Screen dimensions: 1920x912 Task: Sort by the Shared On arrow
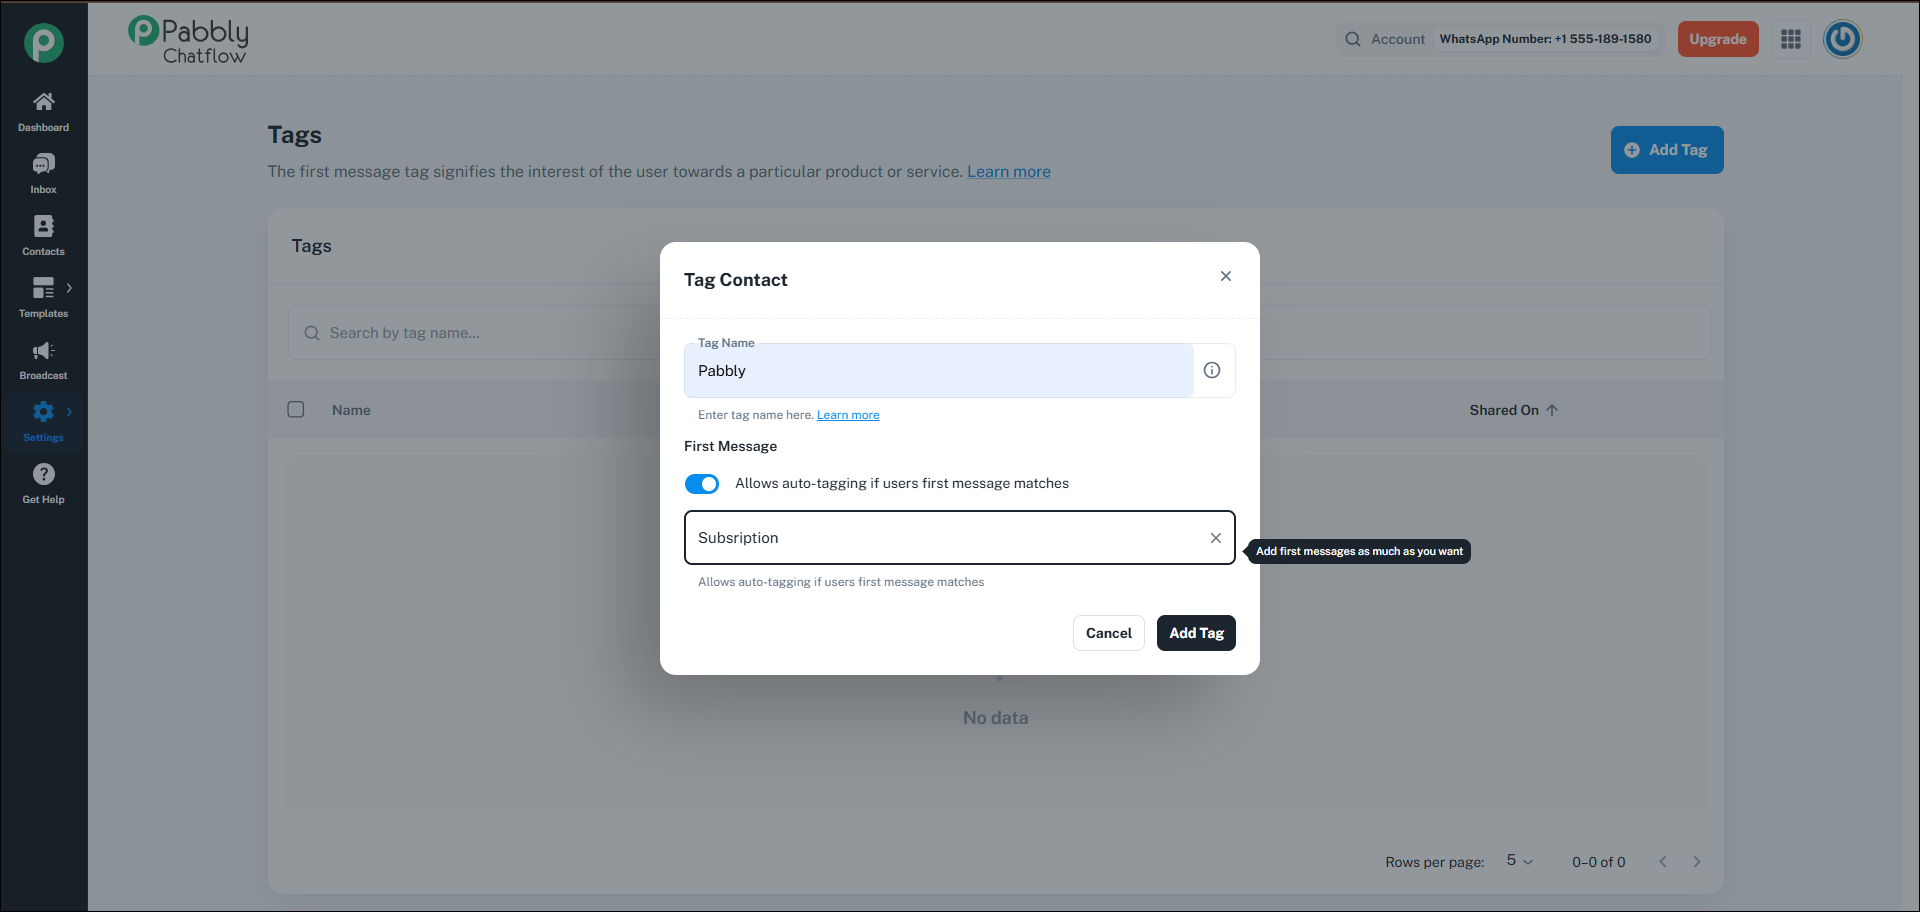pyautogui.click(x=1552, y=410)
